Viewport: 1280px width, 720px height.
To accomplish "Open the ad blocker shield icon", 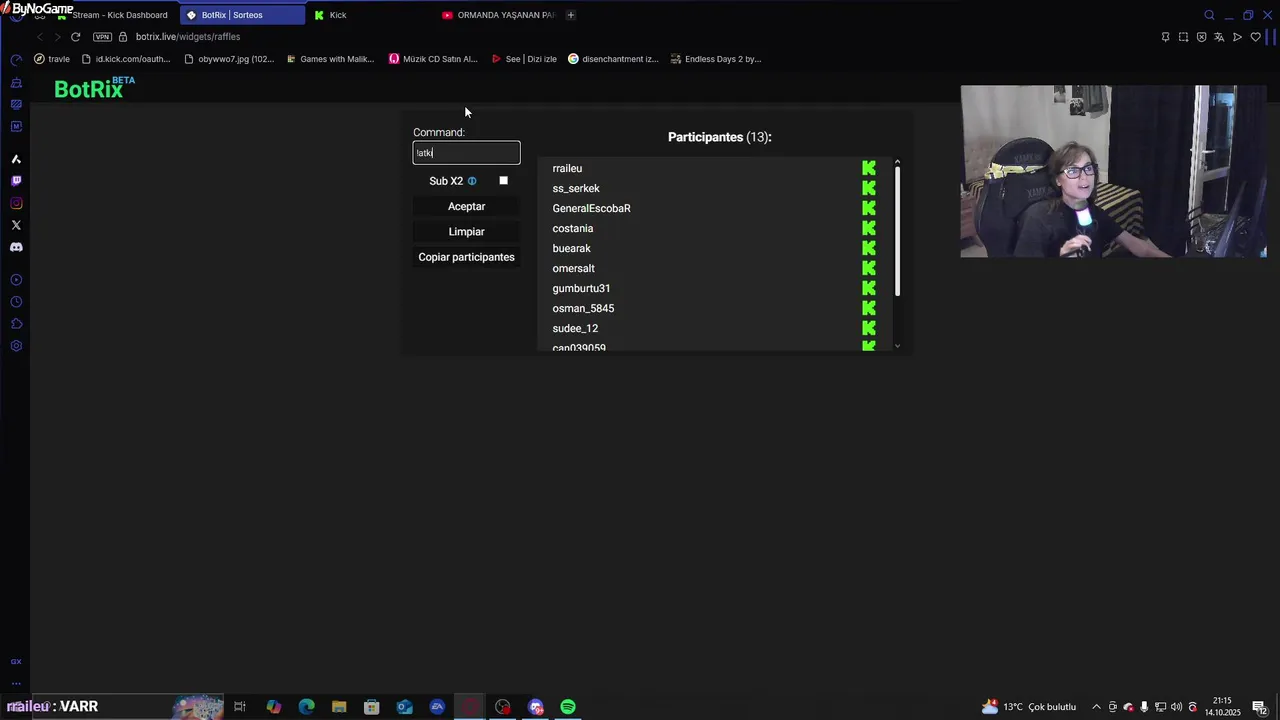I will 1201,37.
